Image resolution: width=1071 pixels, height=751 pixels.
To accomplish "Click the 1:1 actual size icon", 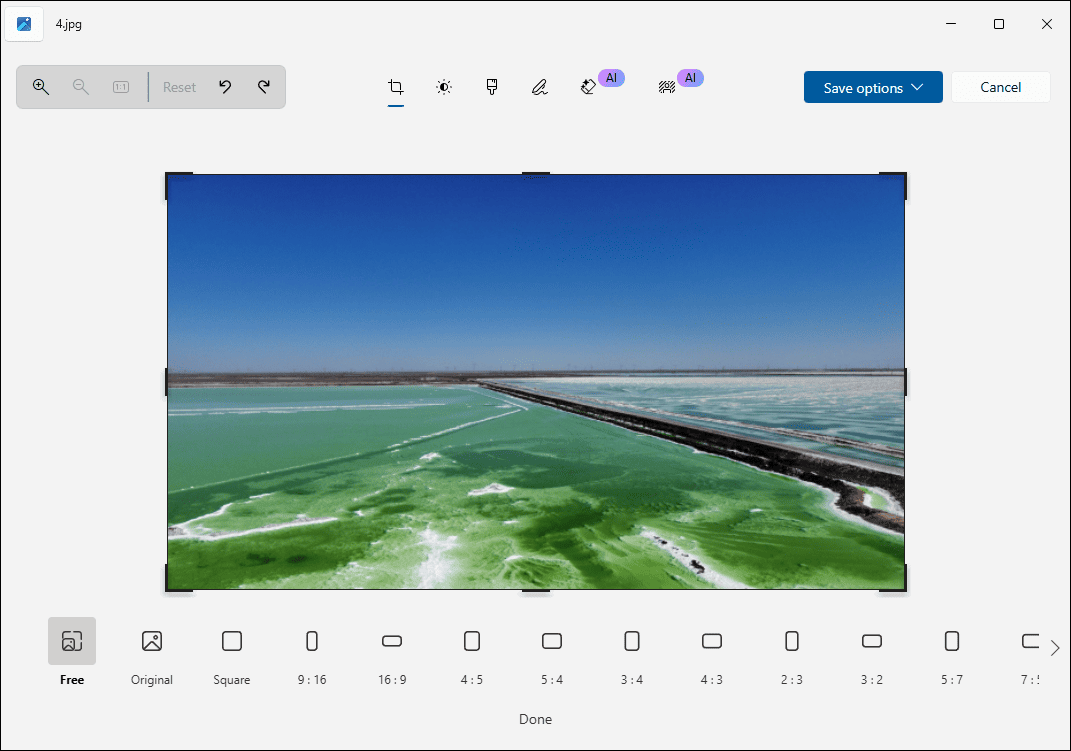I will tap(120, 87).
